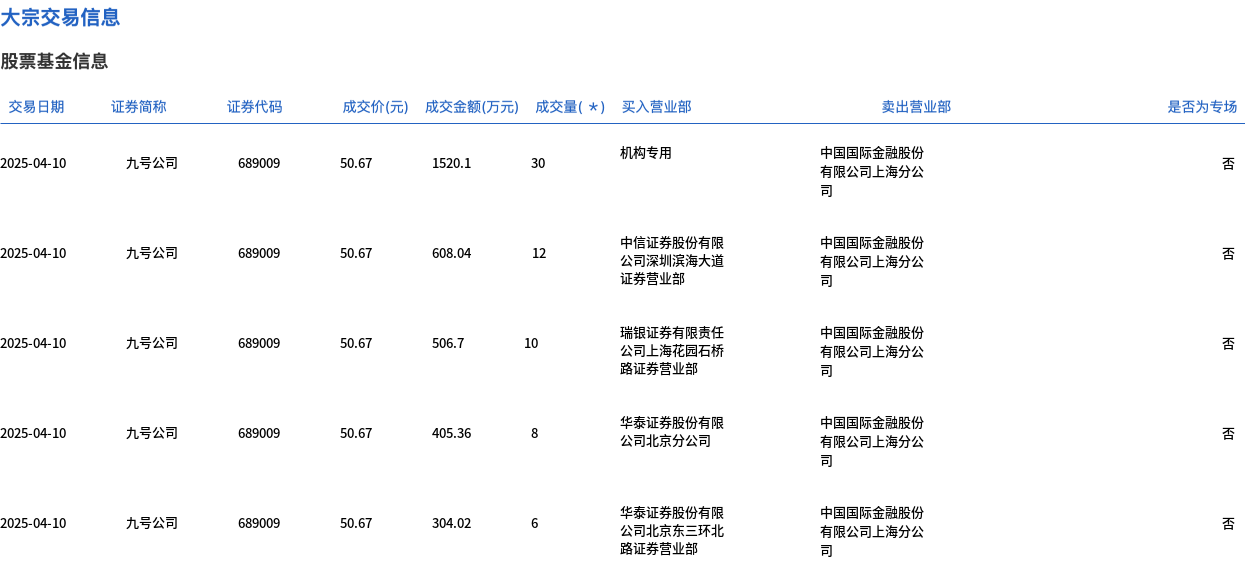Click price 50.67 in the 608.04 row

click(x=356, y=253)
